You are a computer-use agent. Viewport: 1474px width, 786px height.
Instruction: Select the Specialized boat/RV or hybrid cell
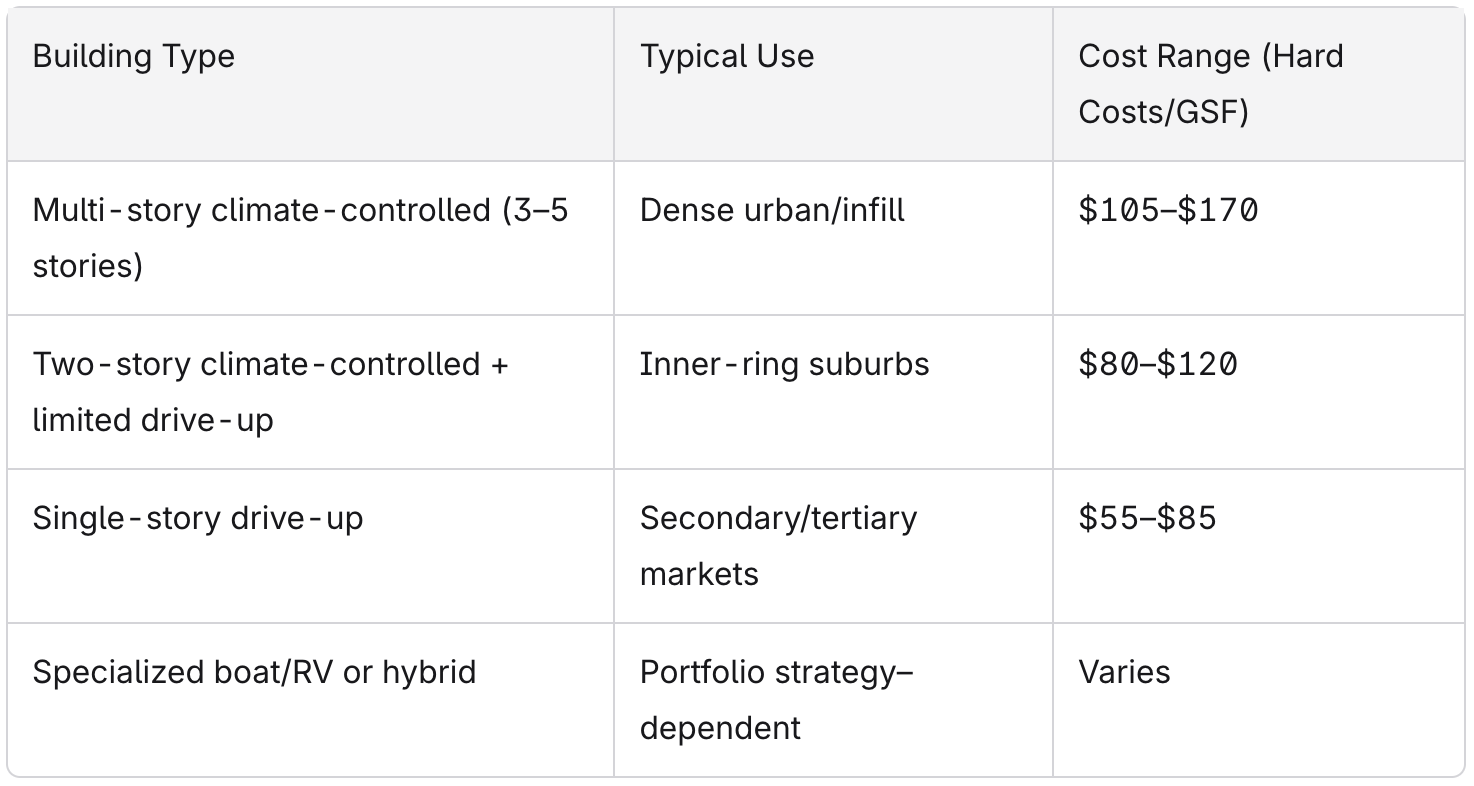click(311, 700)
